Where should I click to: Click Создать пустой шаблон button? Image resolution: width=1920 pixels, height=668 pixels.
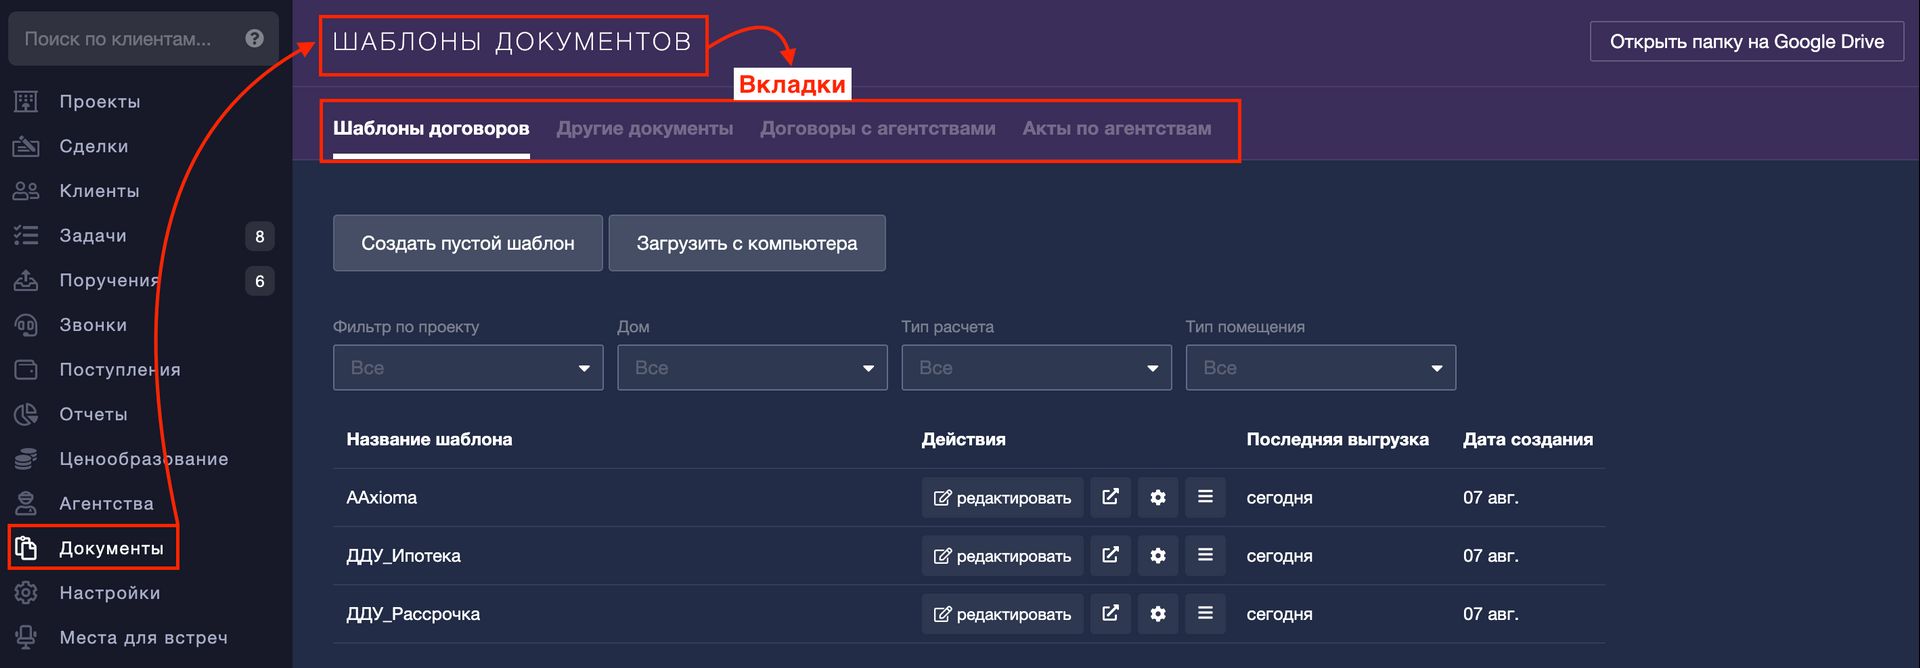point(467,243)
